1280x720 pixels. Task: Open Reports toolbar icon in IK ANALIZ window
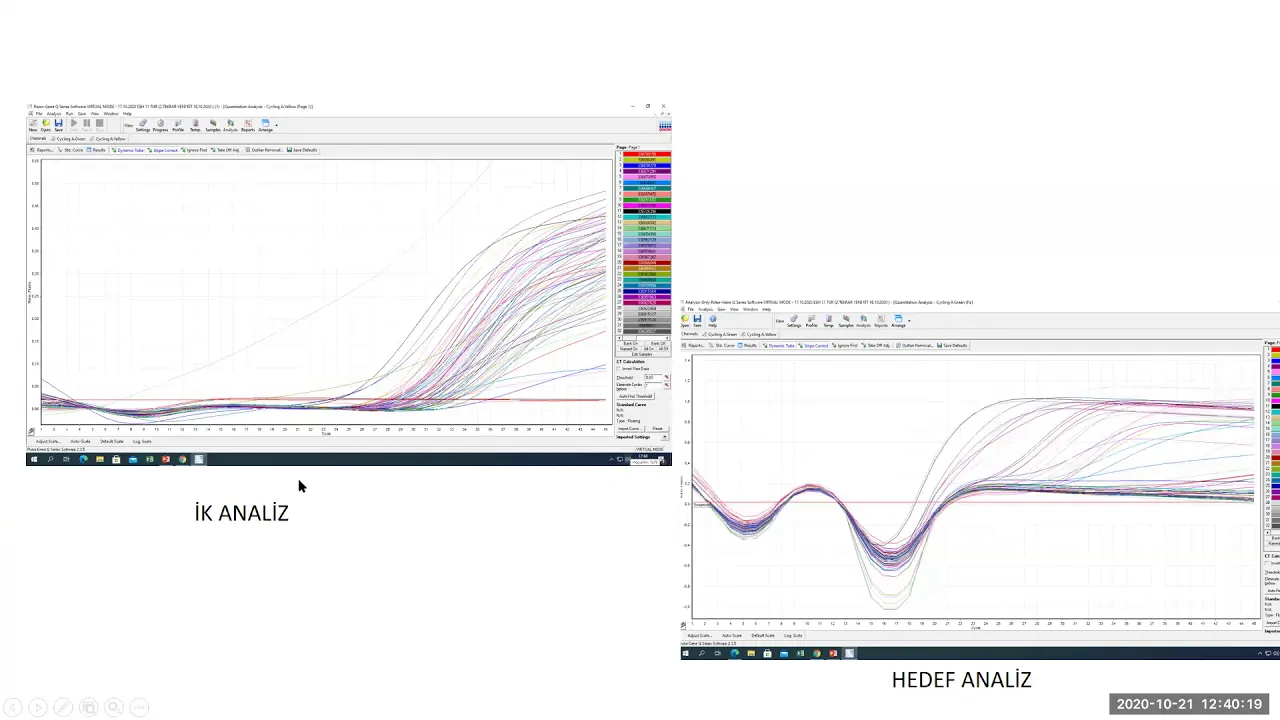(248, 125)
